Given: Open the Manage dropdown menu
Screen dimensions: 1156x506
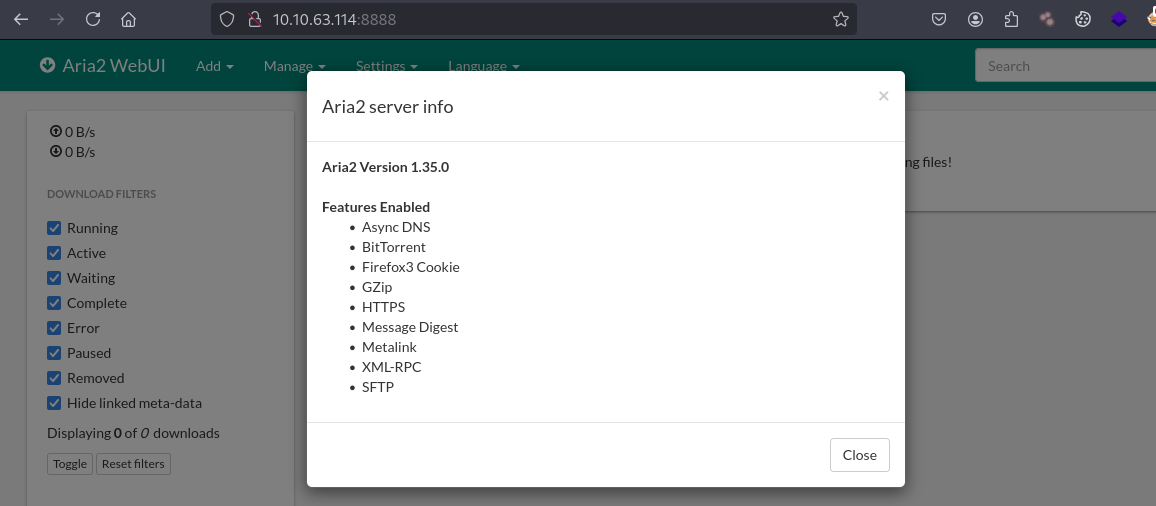Looking at the screenshot, I should 294,66.
